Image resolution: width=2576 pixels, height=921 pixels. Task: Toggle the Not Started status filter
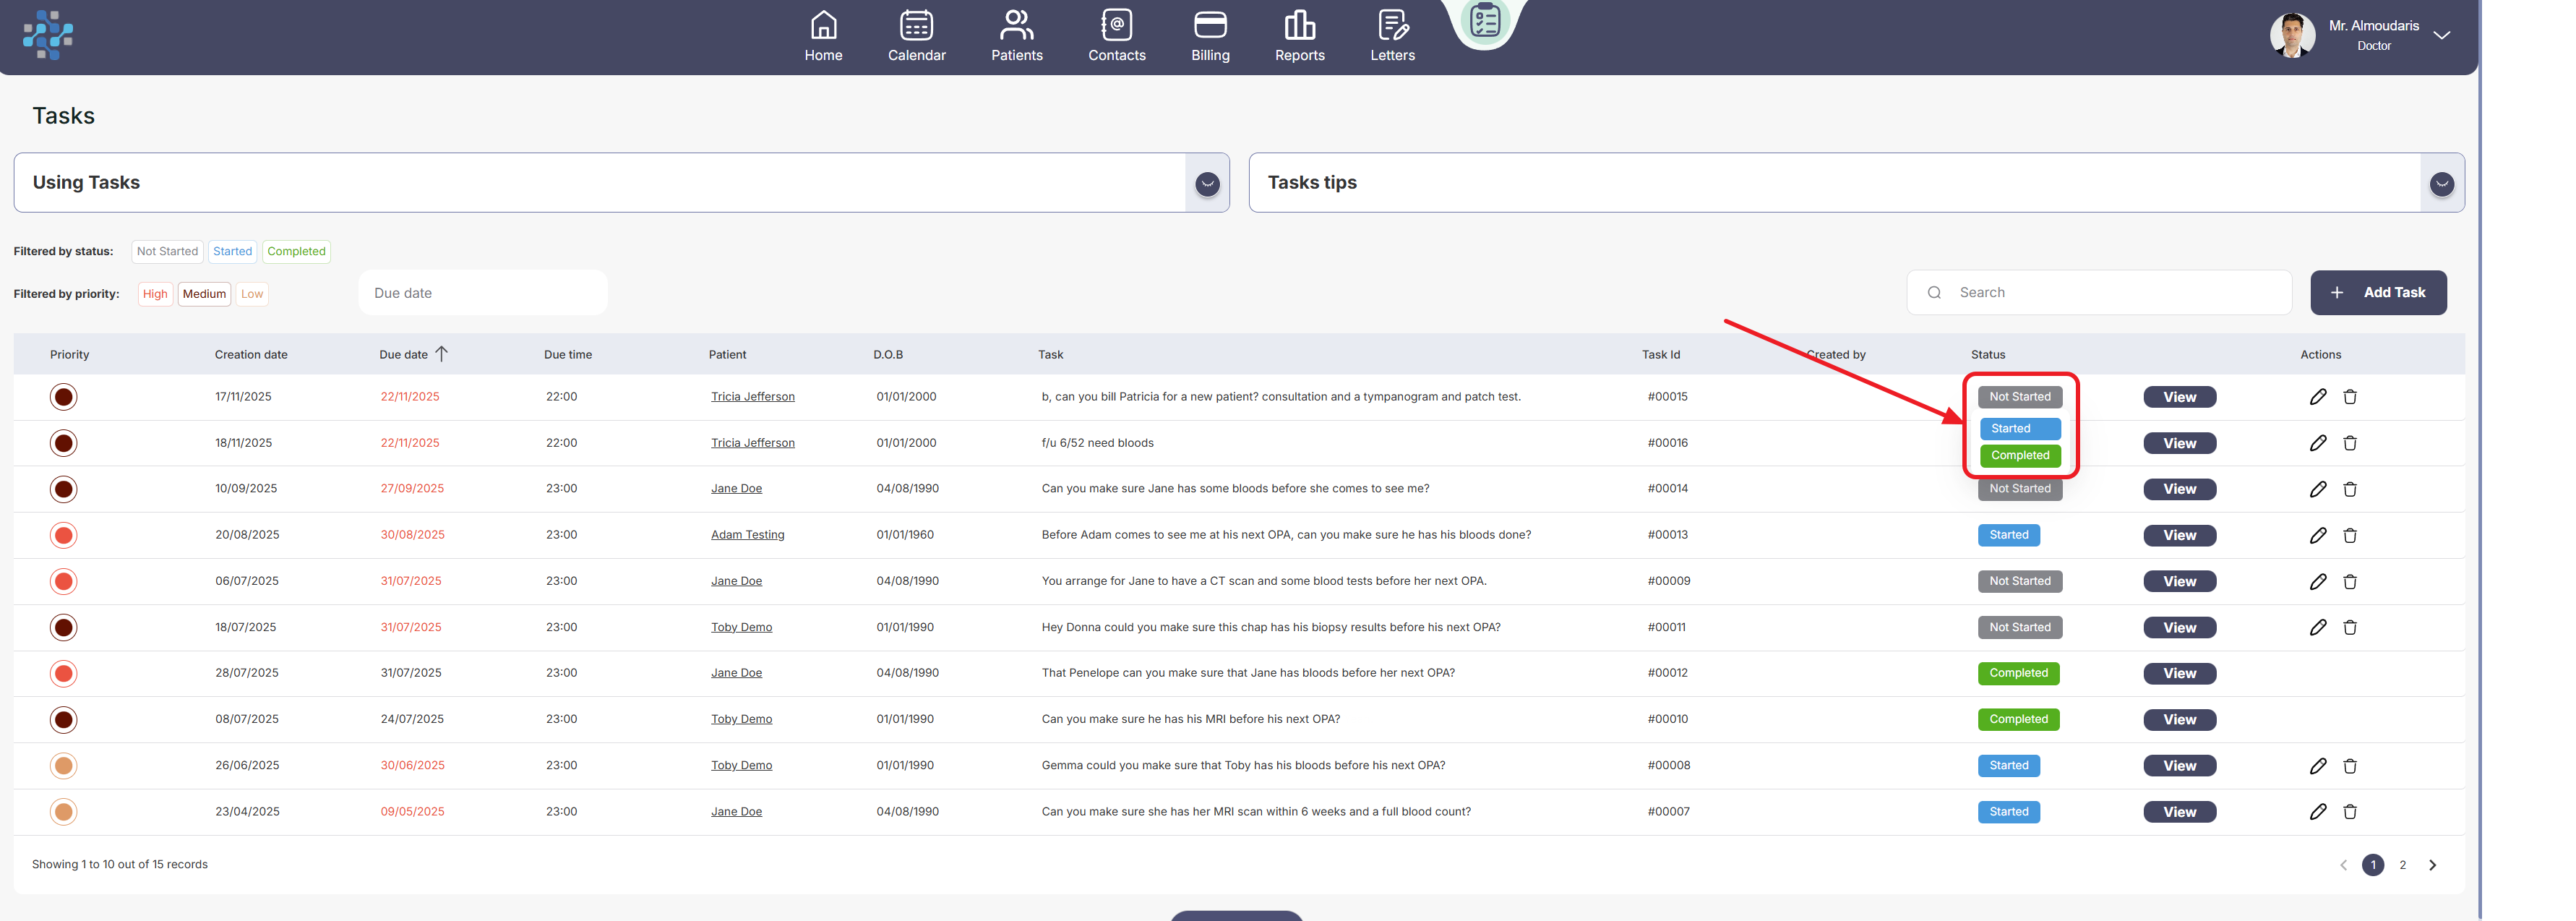point(167,251)
